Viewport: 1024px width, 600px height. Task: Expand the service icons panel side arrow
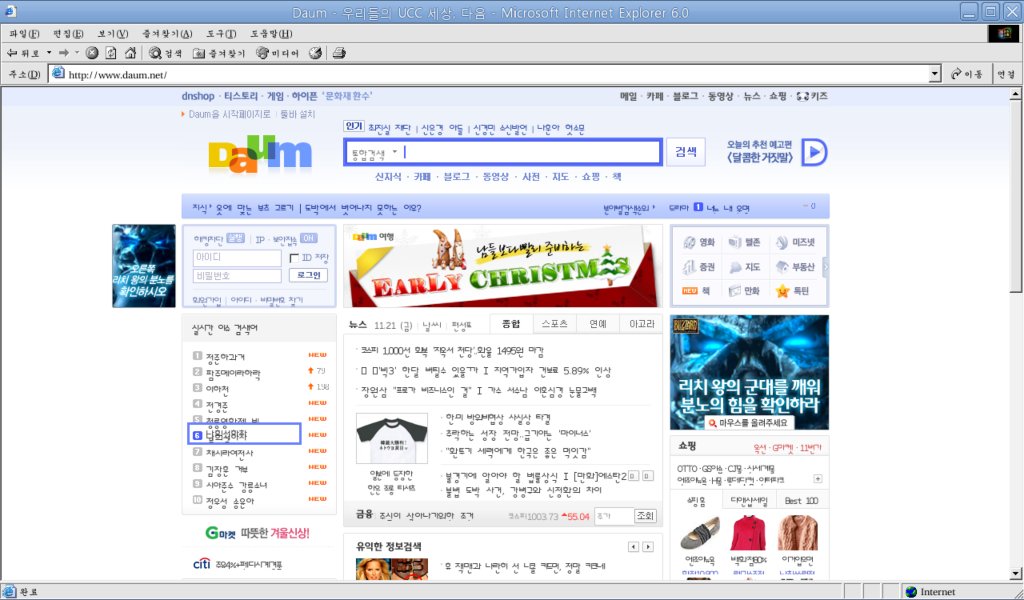point(826,266)
